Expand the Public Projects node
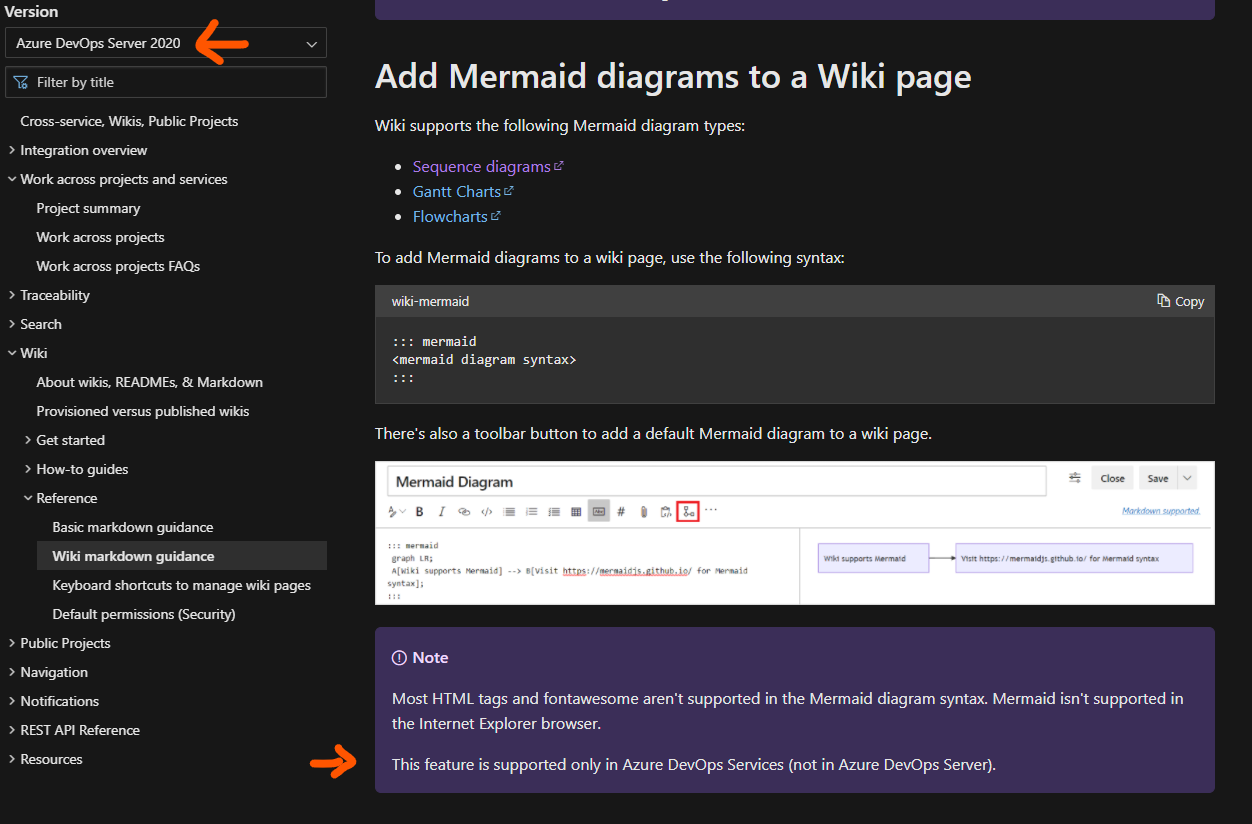Viewport: 1252px width, 824px height. click(65, 643)
